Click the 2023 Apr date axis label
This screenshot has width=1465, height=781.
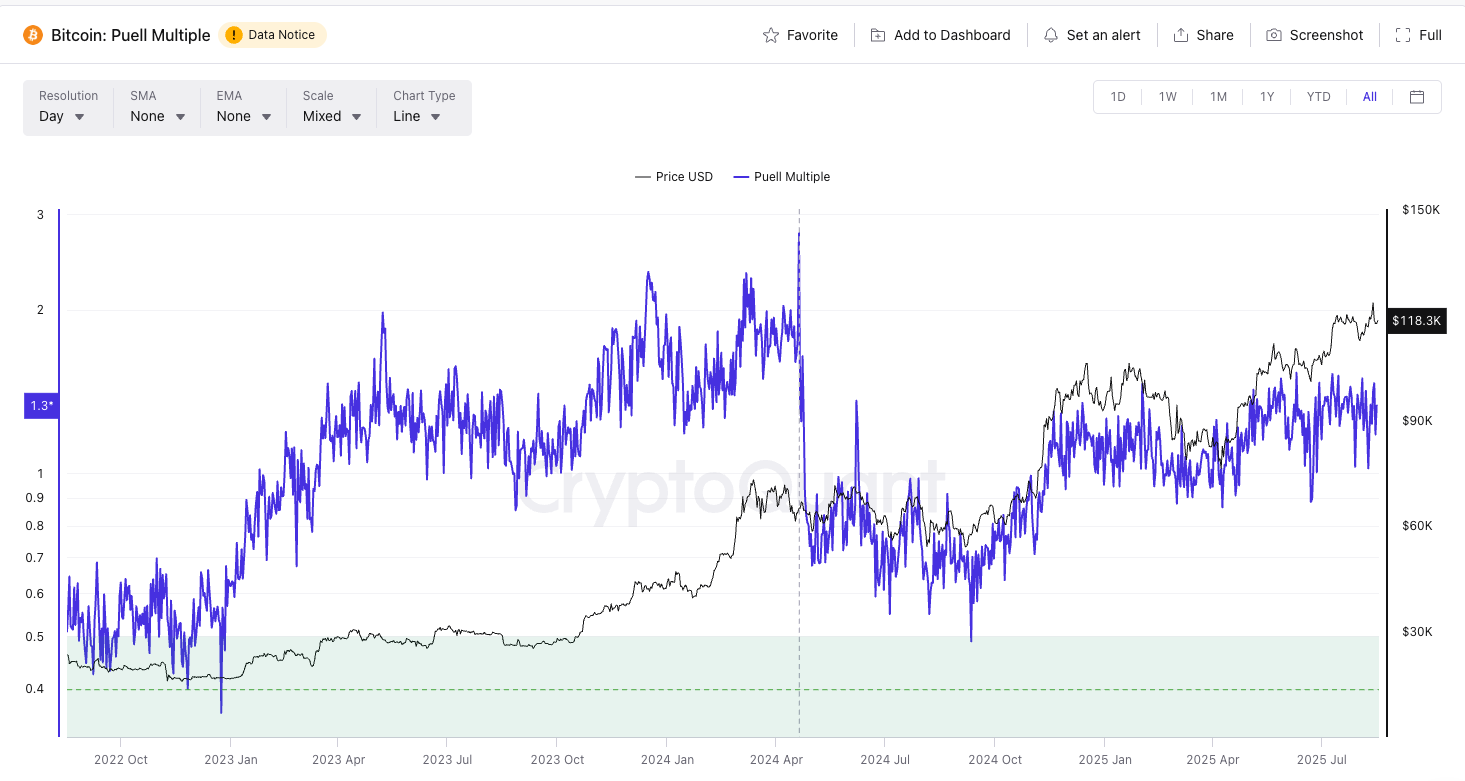point(339,760)
